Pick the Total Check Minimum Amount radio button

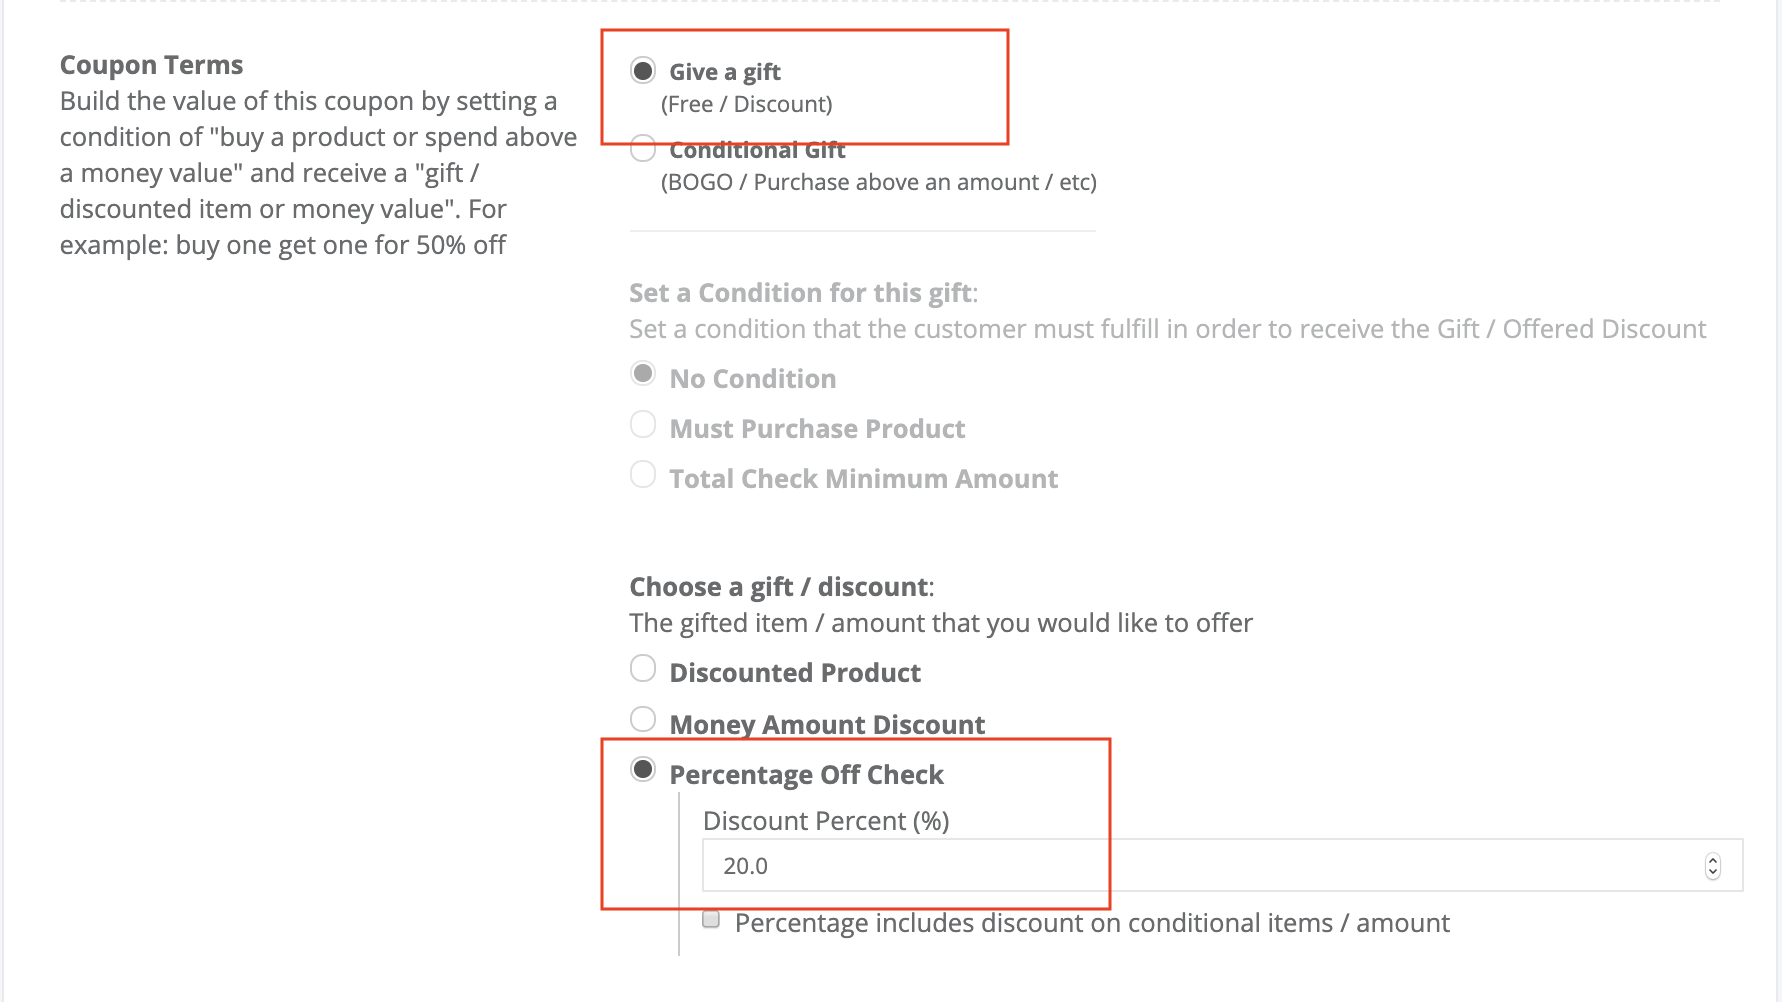pyautogui.click(x=643, y=474)
